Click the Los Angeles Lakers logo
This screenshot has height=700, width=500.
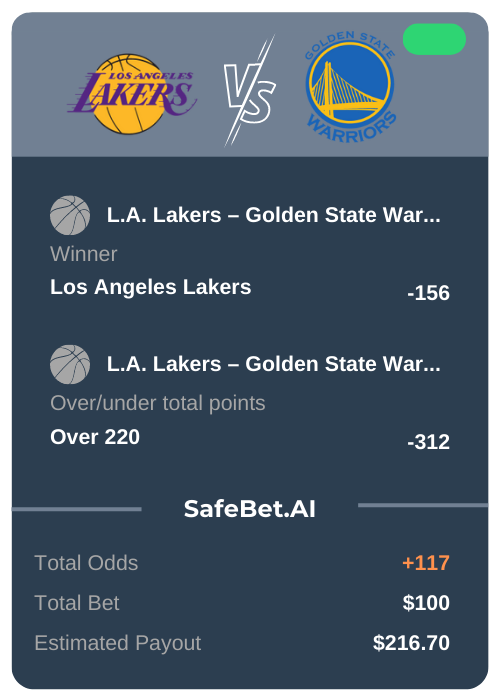[132, 94]
